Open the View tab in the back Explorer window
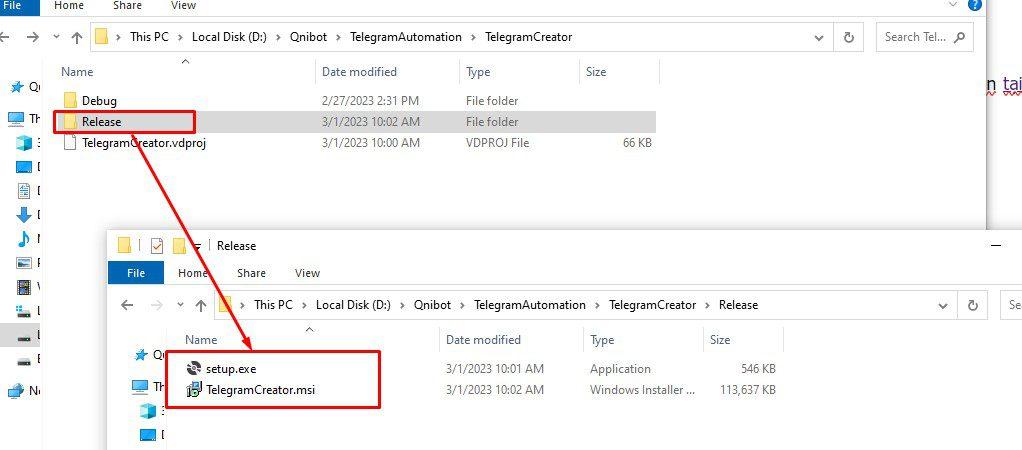 (183, 6)
